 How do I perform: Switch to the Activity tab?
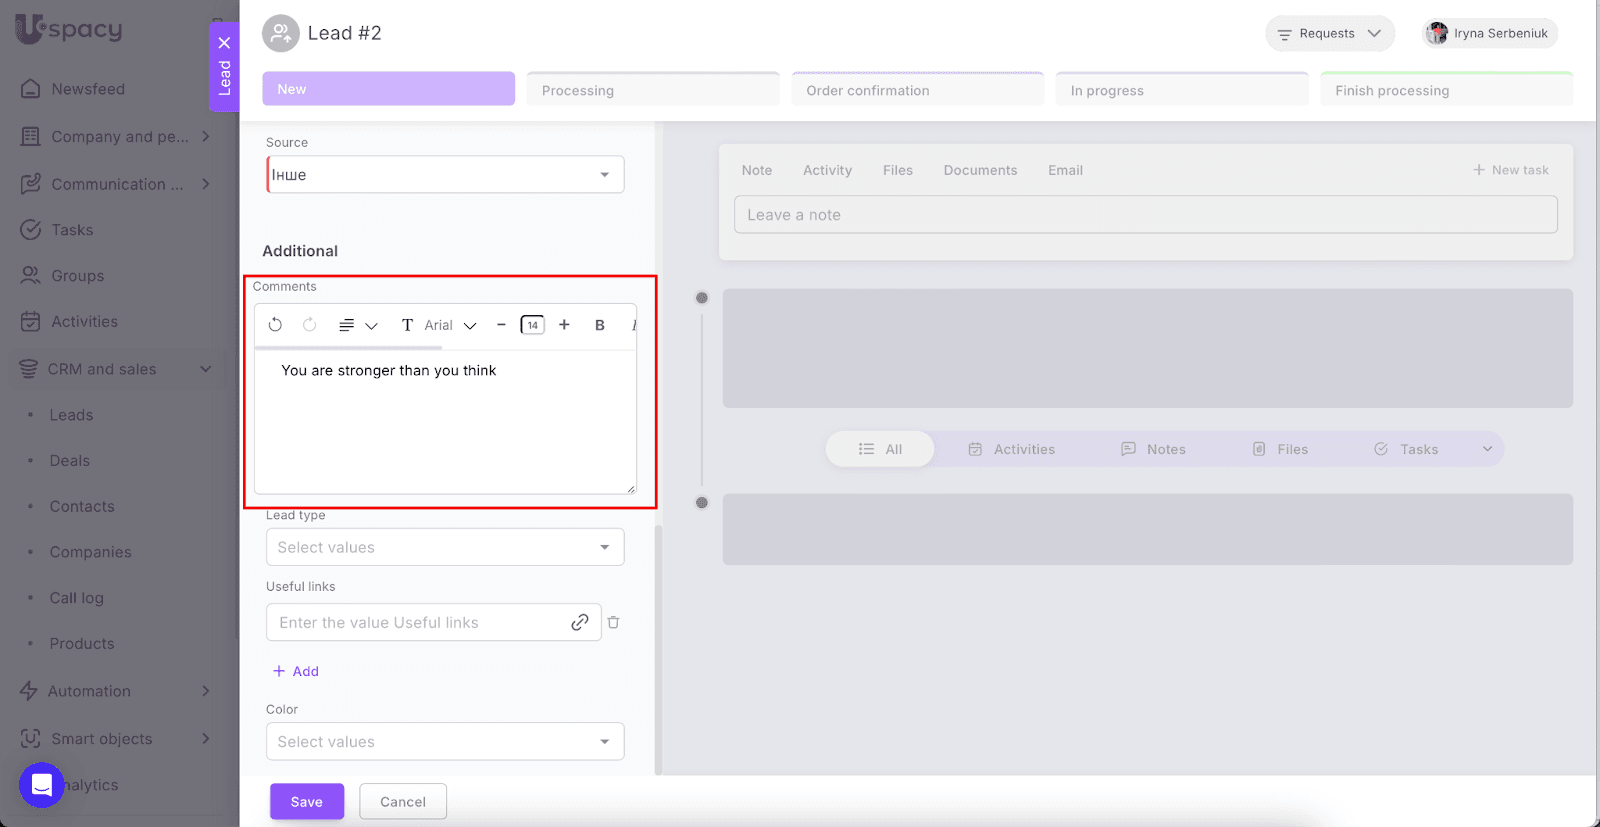(x=827, y=170)
